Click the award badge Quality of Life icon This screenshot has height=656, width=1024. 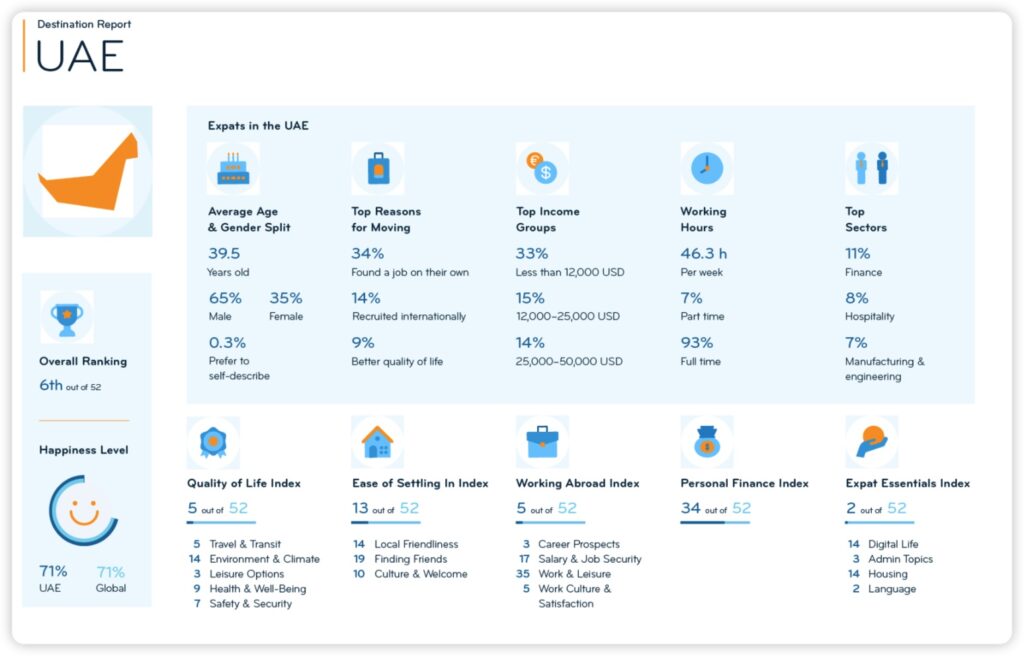click(213, 442)
